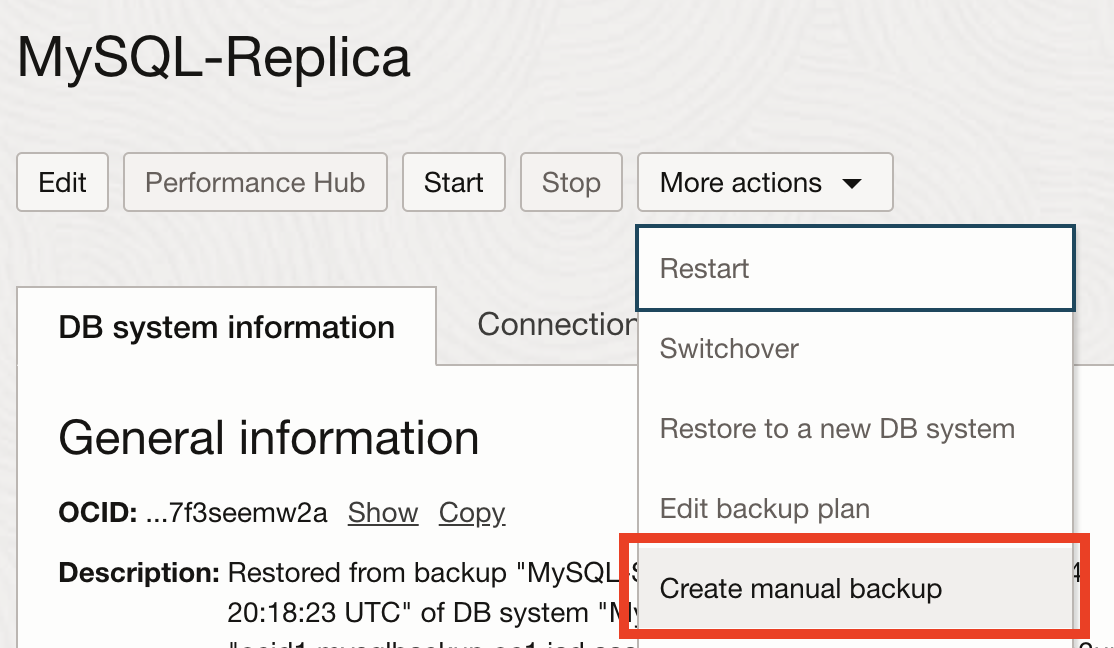The width and height of the screenshot is (1114, 648).
Task: Select Restore to a new DB system
Action: (x=838, y=428)
